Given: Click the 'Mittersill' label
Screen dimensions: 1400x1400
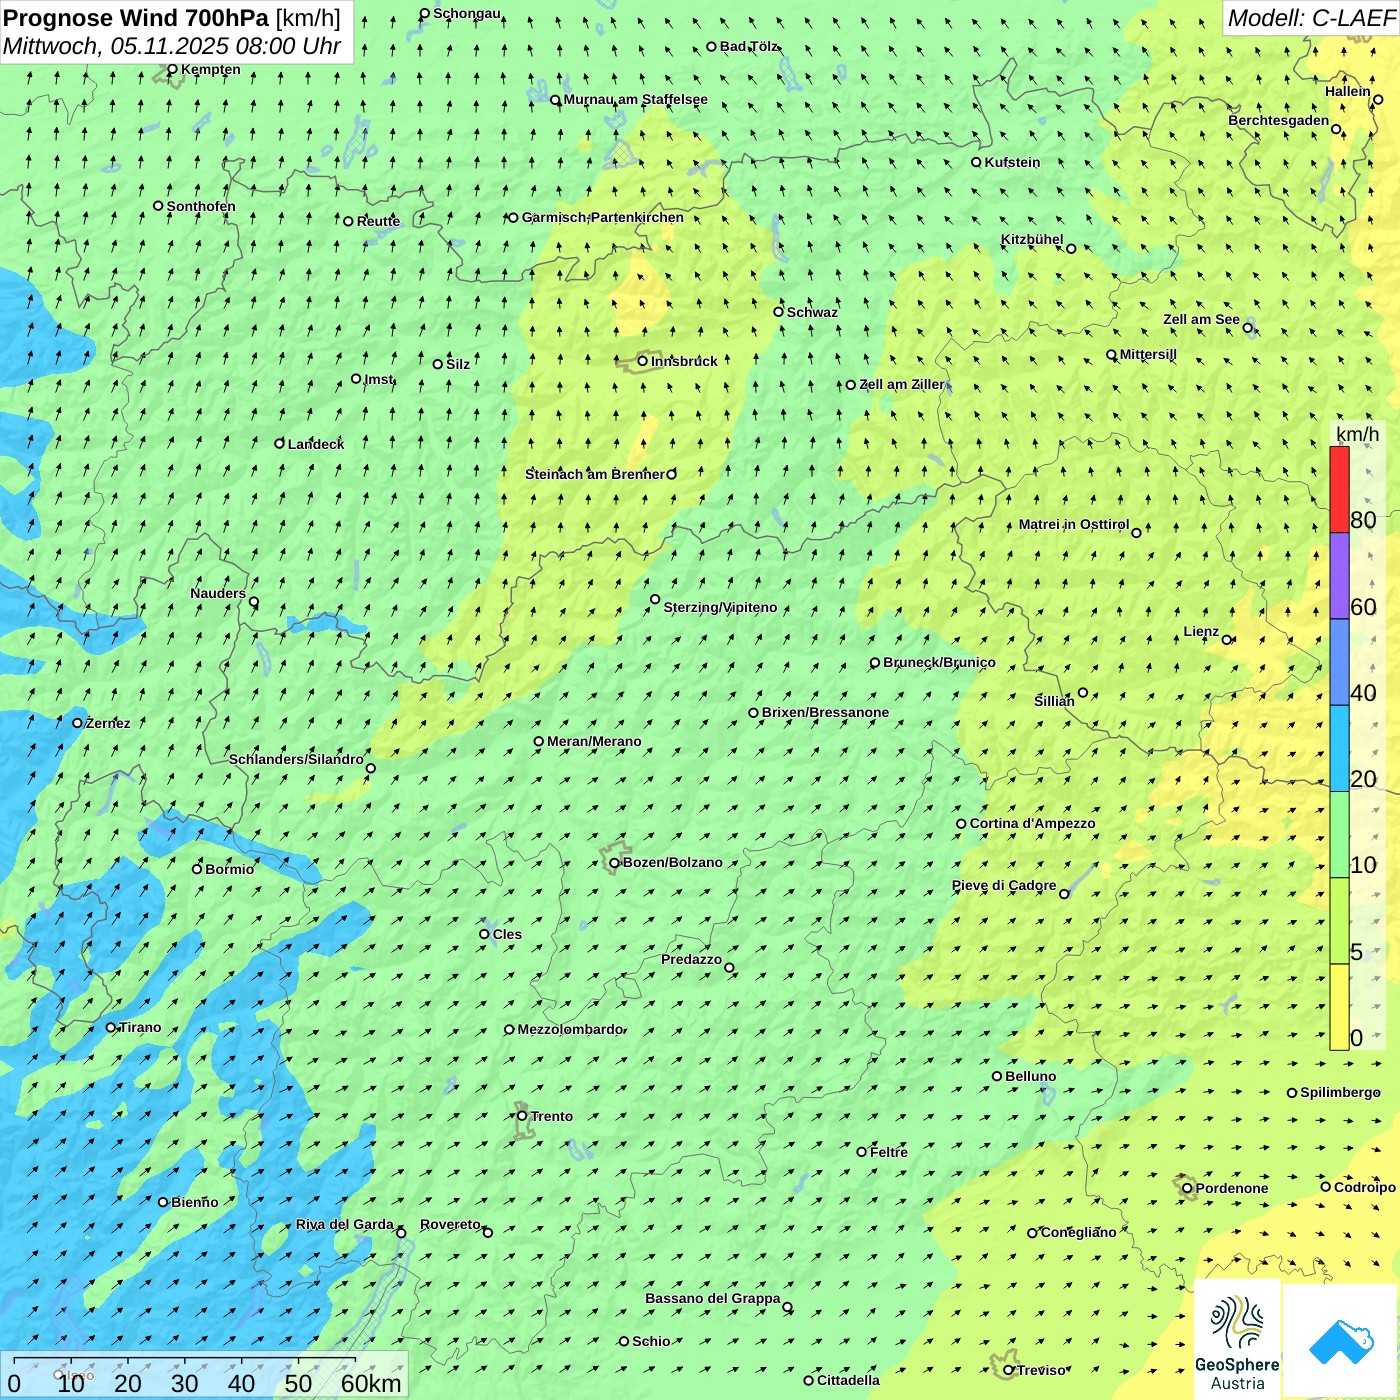Looking at the screenshot, I should click(x=1148, y=354).
